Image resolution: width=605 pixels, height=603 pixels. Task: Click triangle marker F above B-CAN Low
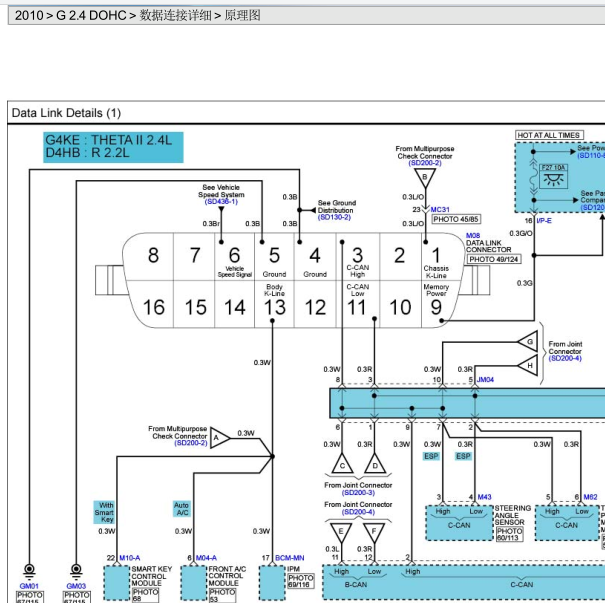(x=374, y=532)
